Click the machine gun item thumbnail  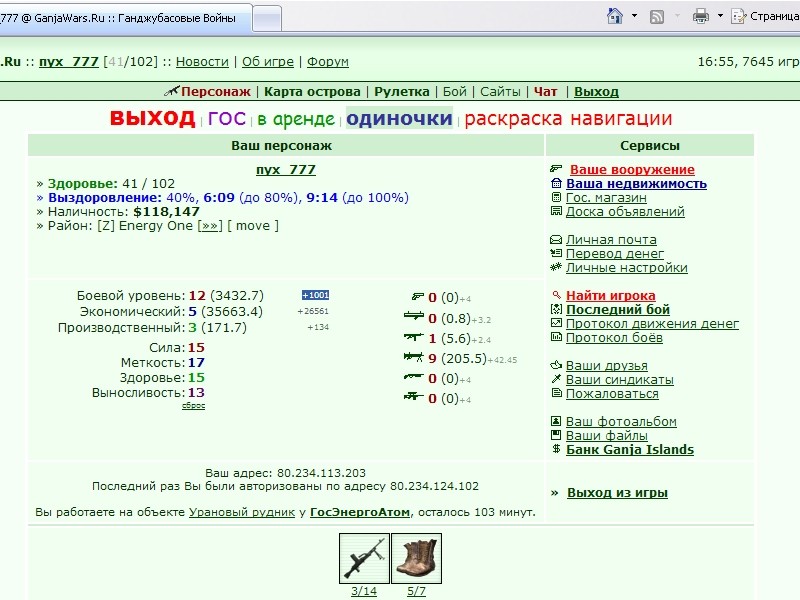pyautogui.click(x=364, y=559)
